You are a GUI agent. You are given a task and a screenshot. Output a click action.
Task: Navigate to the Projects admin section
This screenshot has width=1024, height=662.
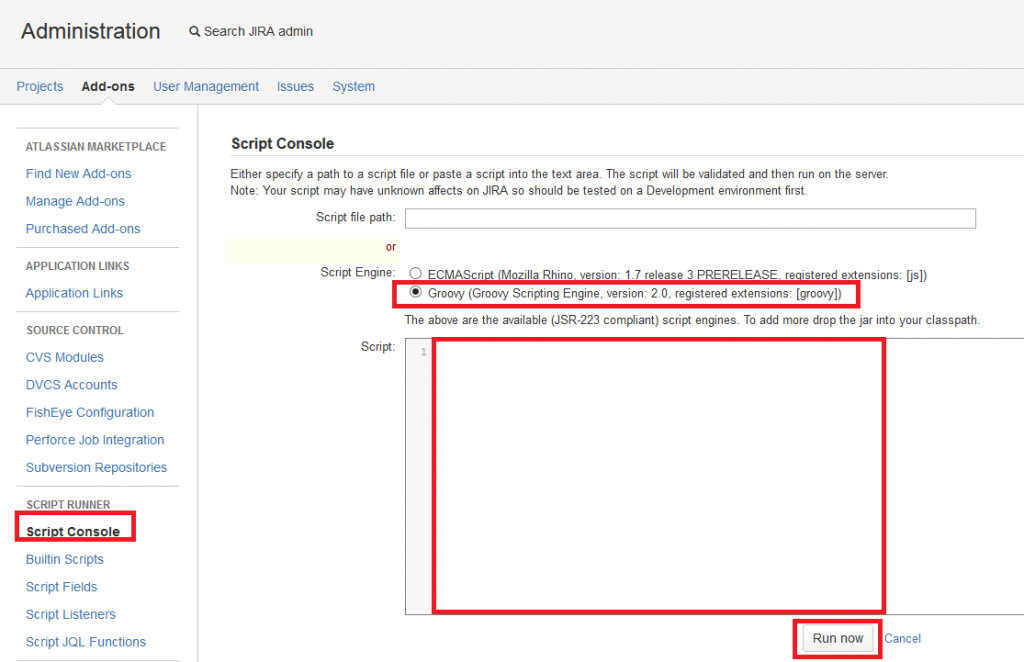coord(39,86)
